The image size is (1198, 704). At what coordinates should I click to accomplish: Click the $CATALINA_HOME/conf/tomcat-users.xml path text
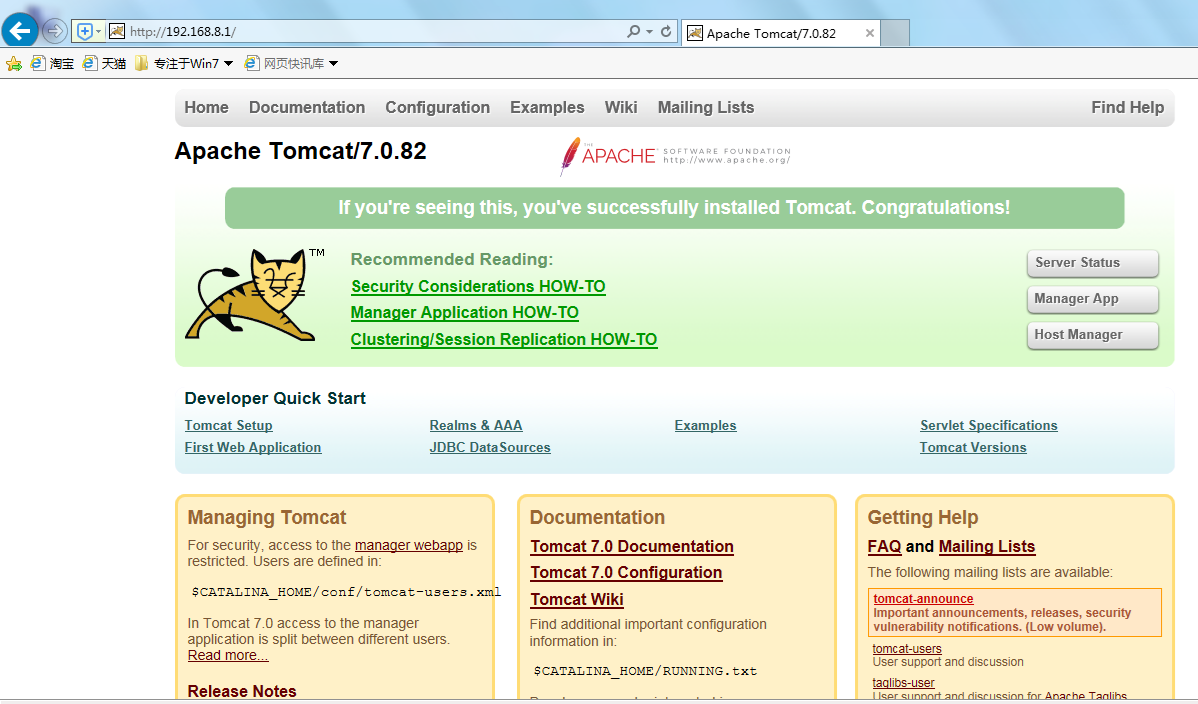346,592
